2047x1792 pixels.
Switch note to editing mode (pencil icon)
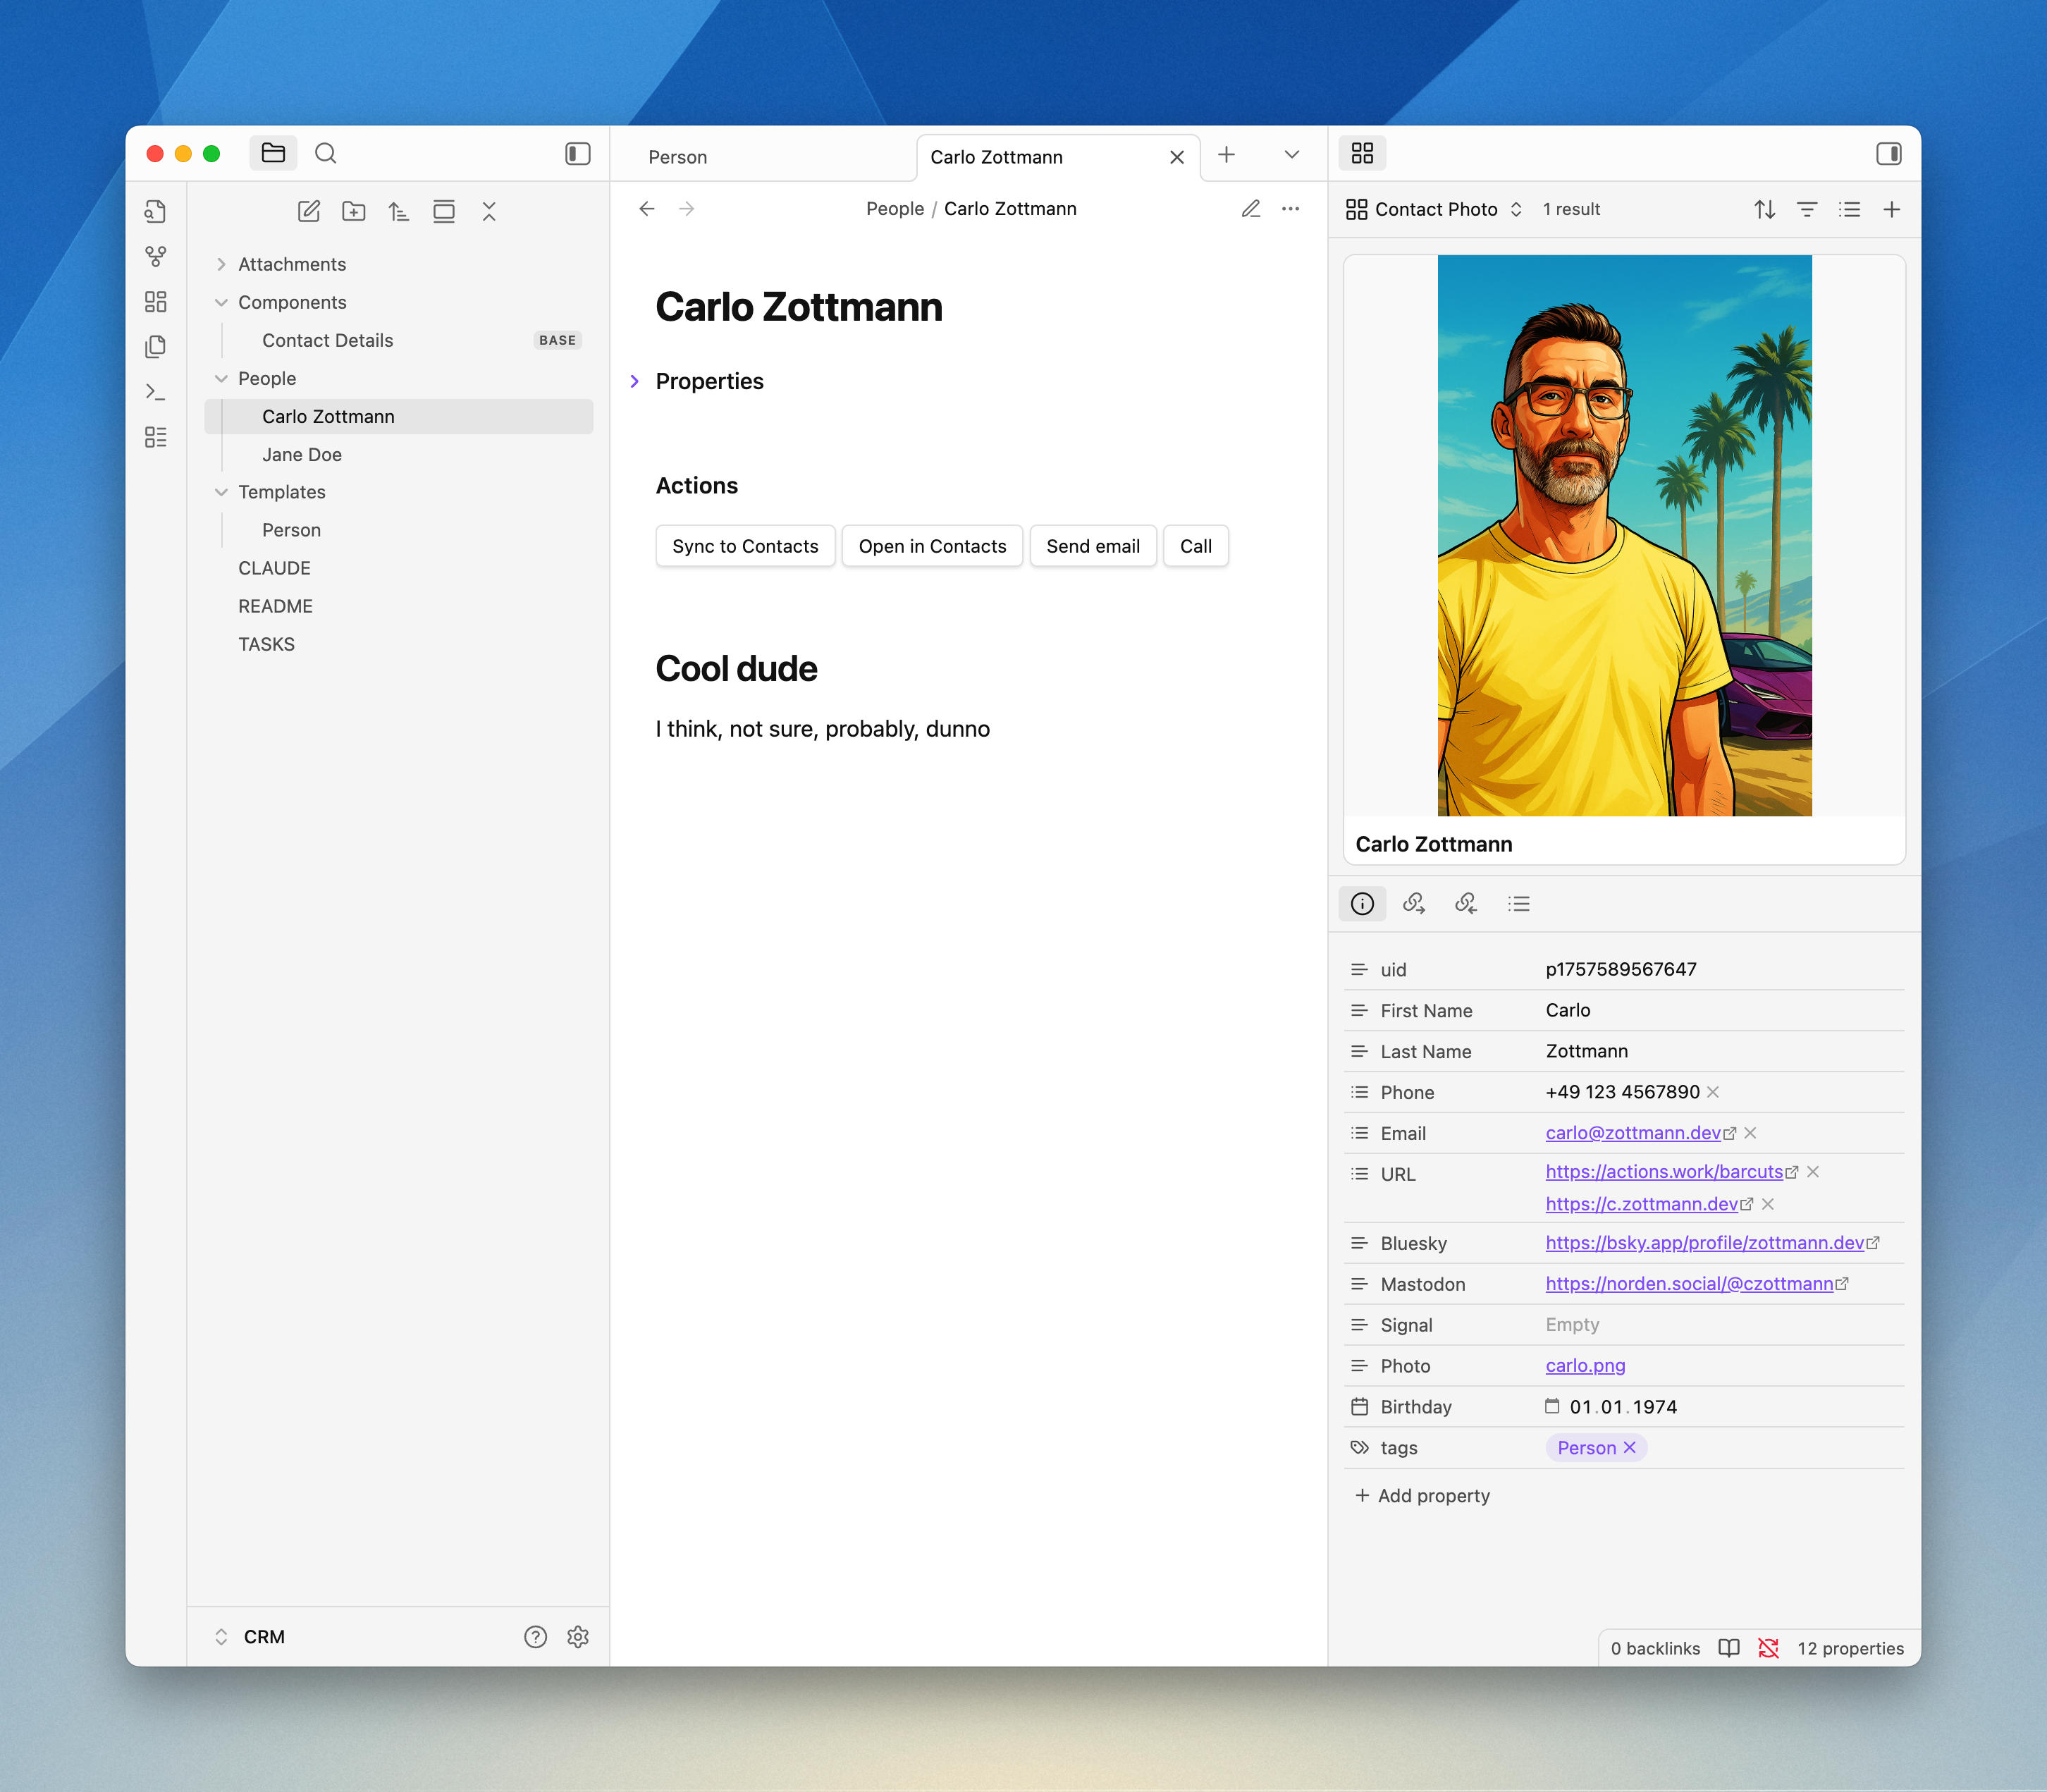(1251, 208)
